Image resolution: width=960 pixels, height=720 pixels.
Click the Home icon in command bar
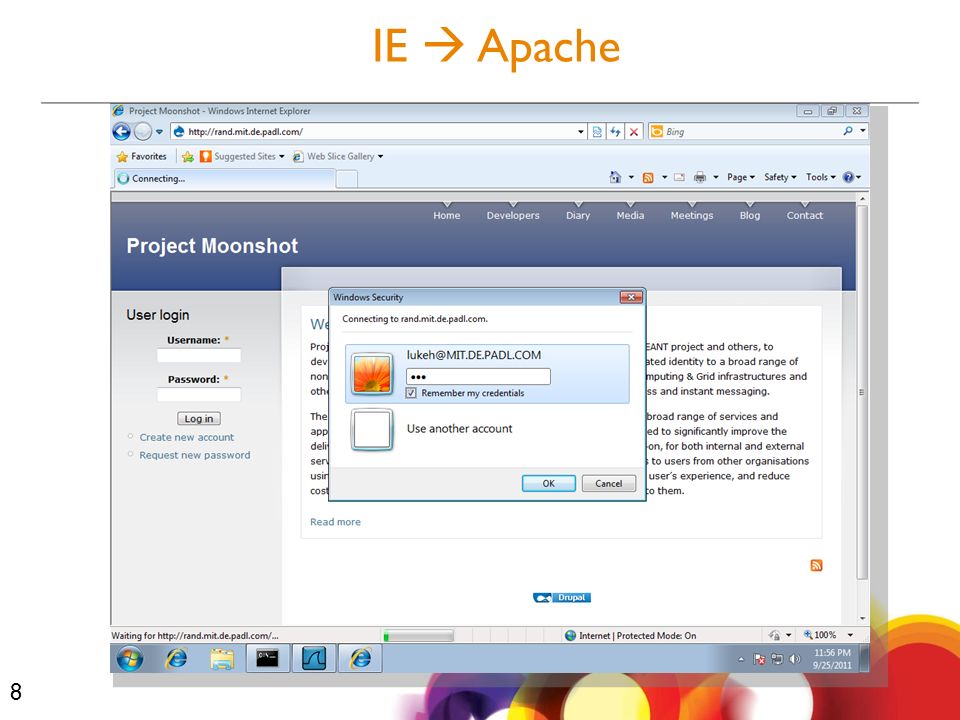(x=615, y=178)
